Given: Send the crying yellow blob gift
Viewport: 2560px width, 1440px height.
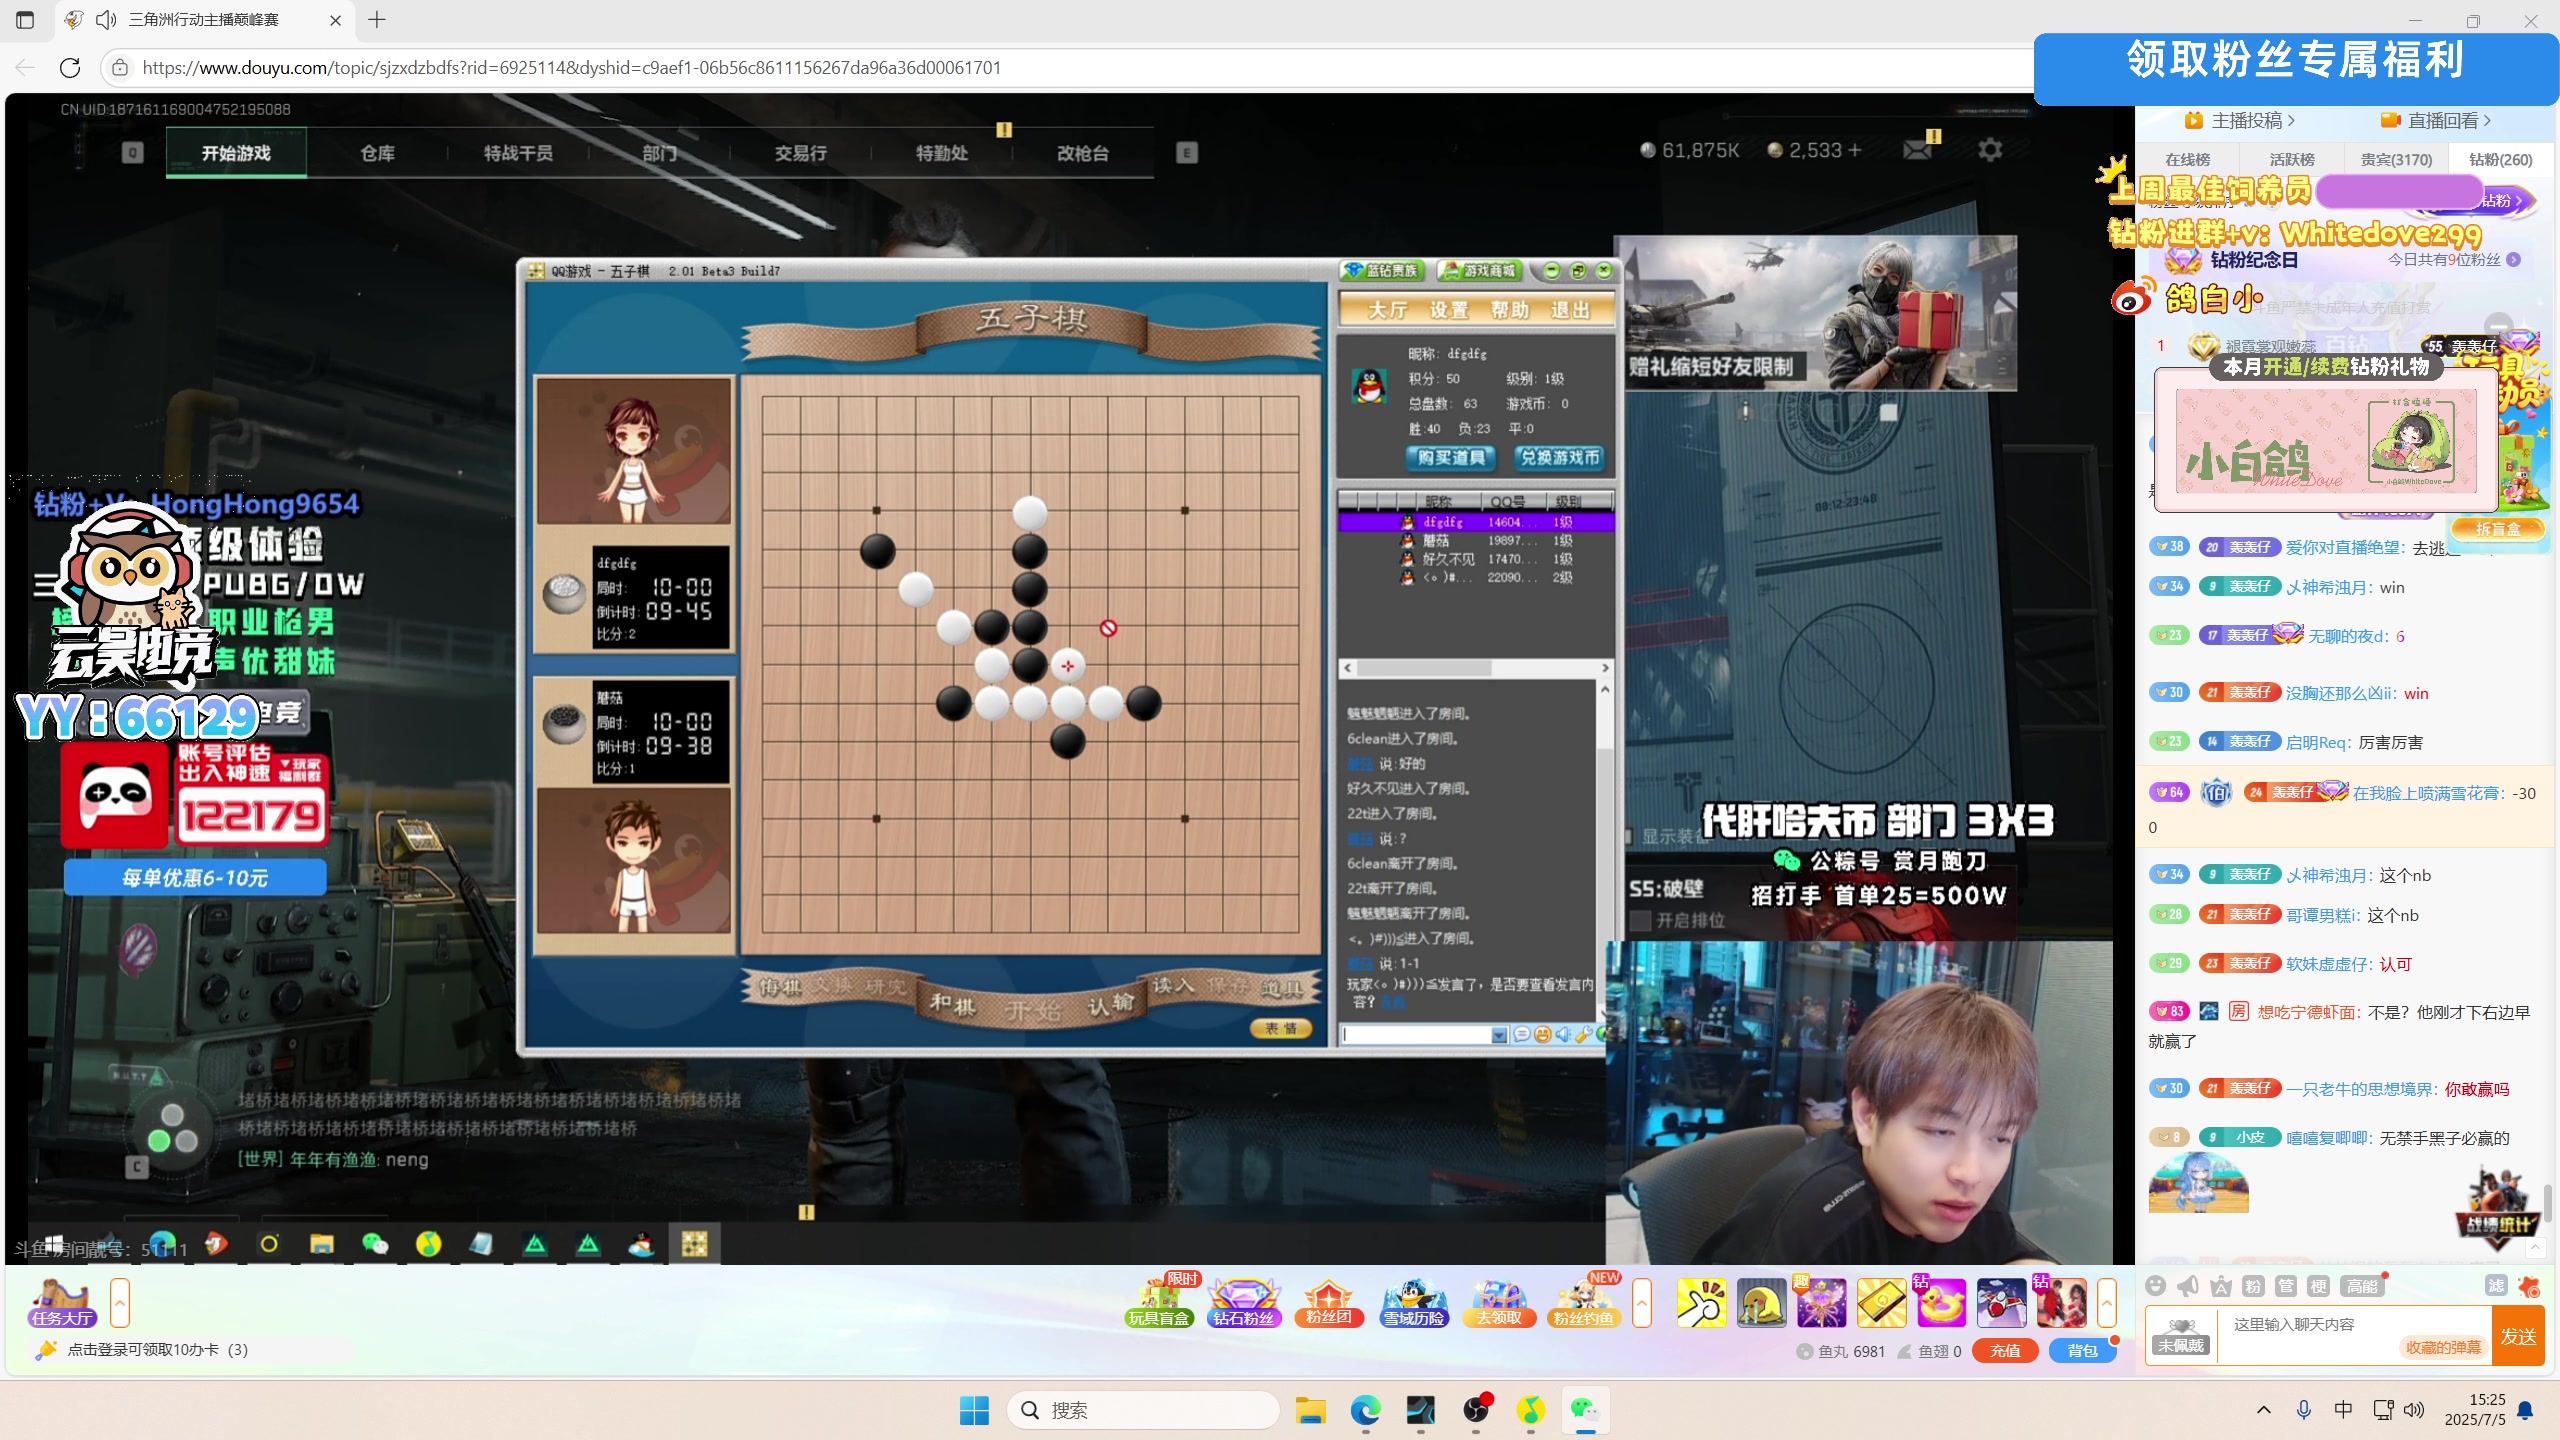Looking at the screenshot, I should [1761, 1303].
